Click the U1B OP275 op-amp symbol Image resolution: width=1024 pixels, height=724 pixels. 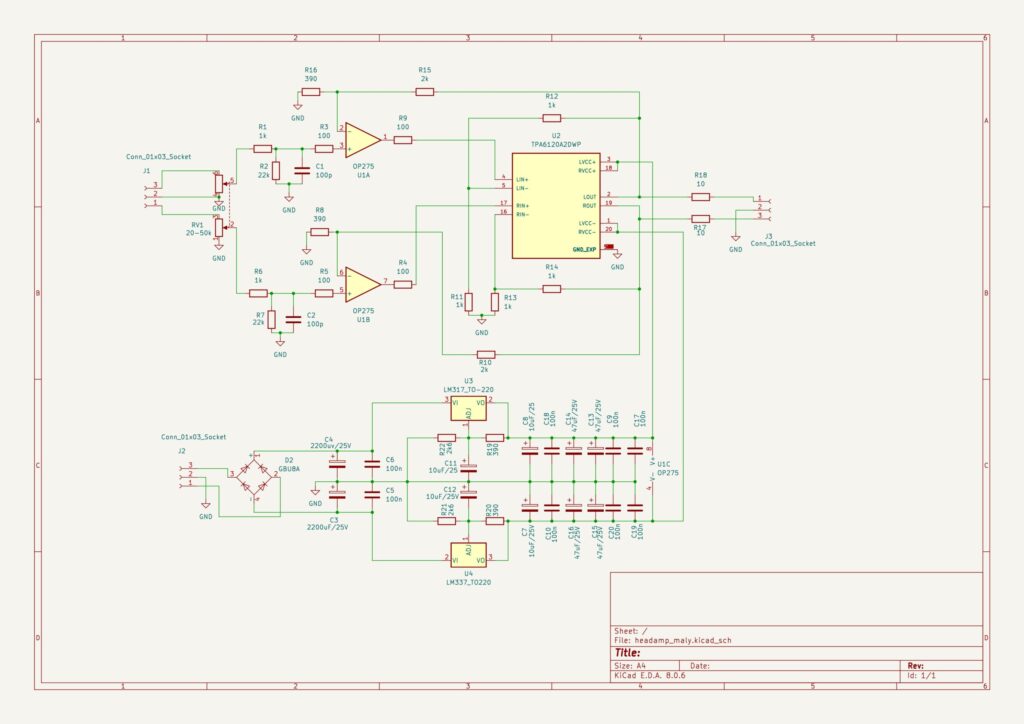tap(361, 283)
